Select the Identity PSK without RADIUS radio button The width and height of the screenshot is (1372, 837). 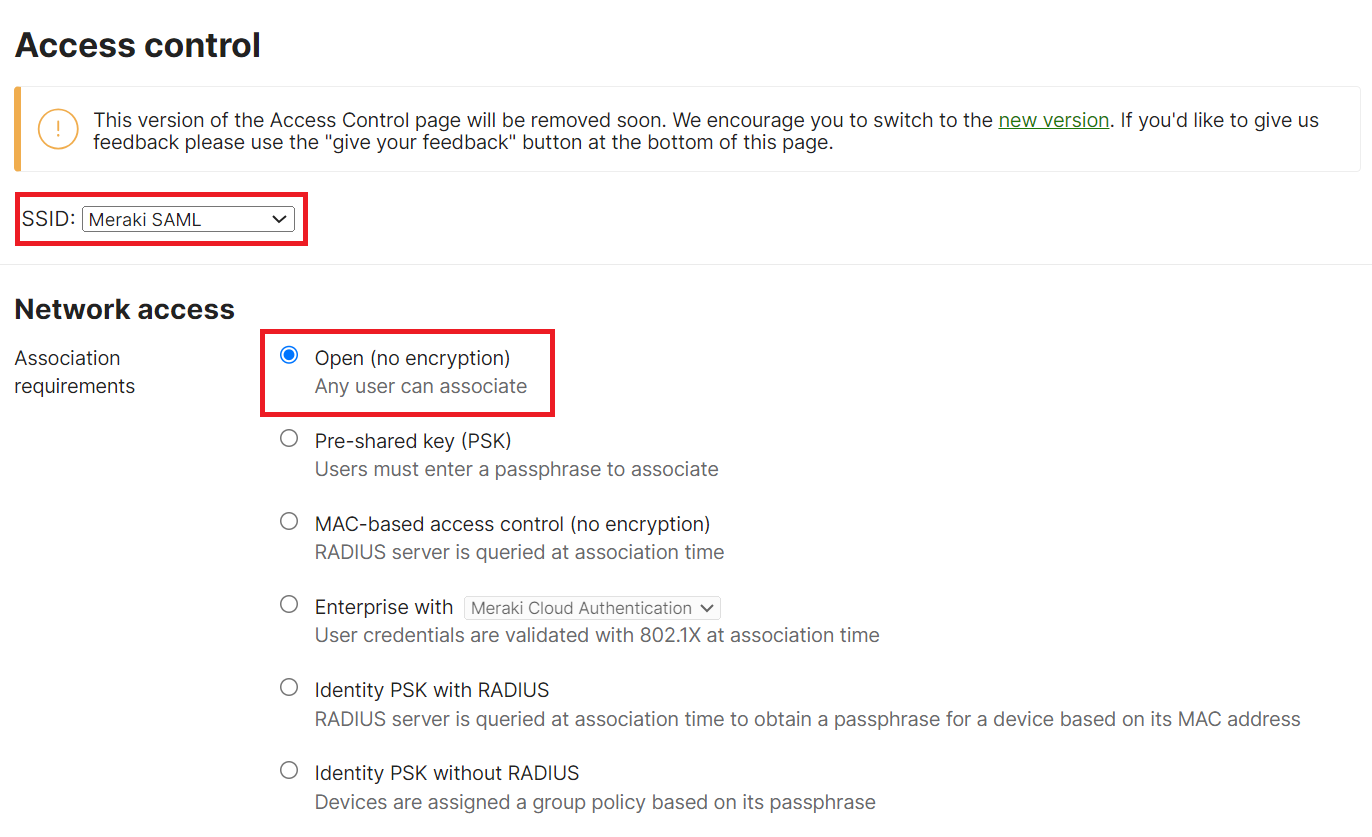point(289,770)
